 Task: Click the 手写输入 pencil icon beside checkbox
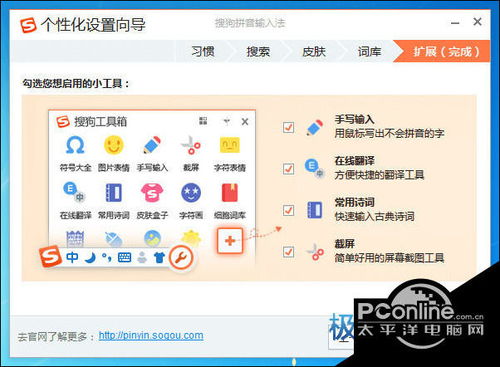[x=315, y=127]
